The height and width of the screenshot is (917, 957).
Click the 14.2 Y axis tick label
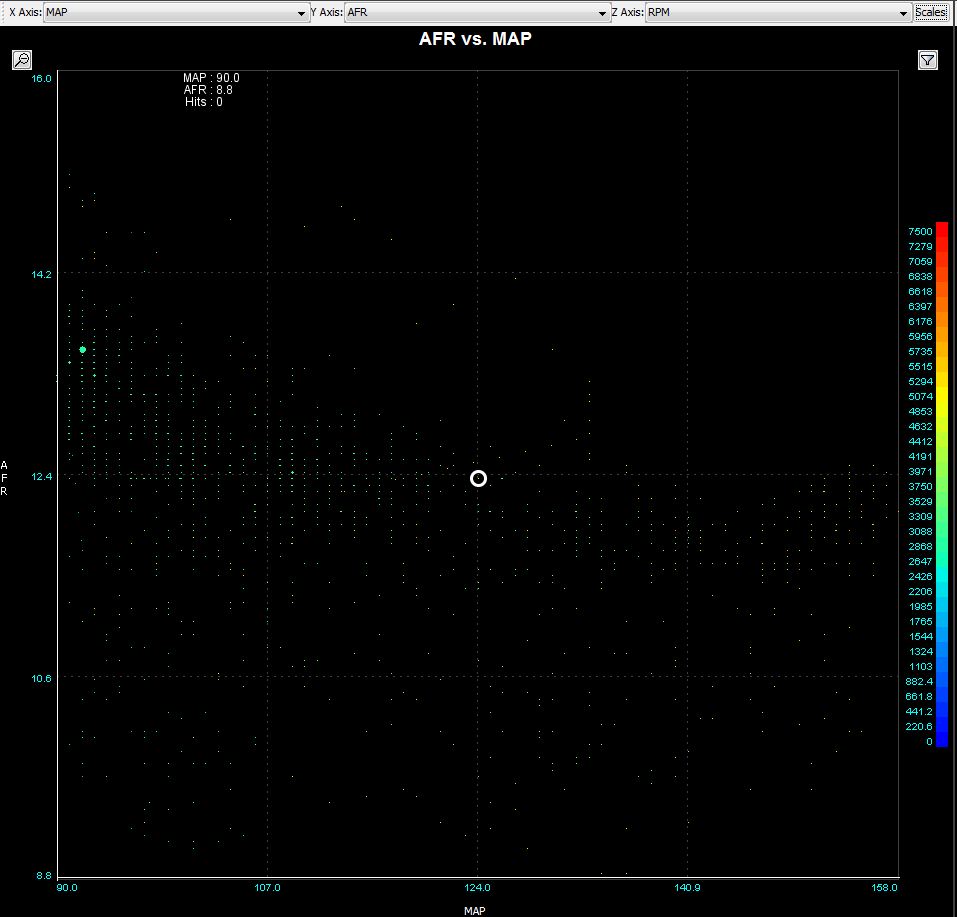pos(42,273)
